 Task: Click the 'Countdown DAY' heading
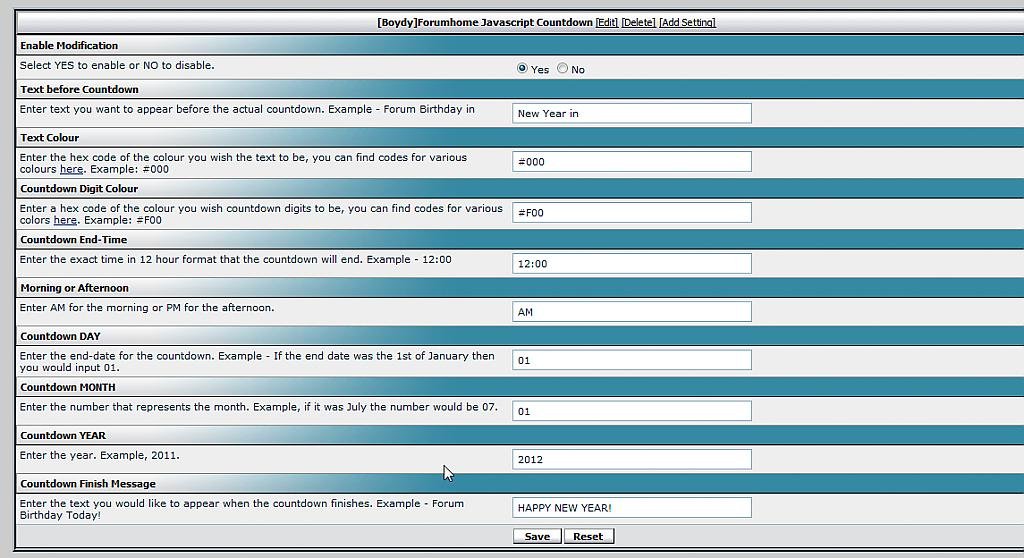tap(60, 336)
